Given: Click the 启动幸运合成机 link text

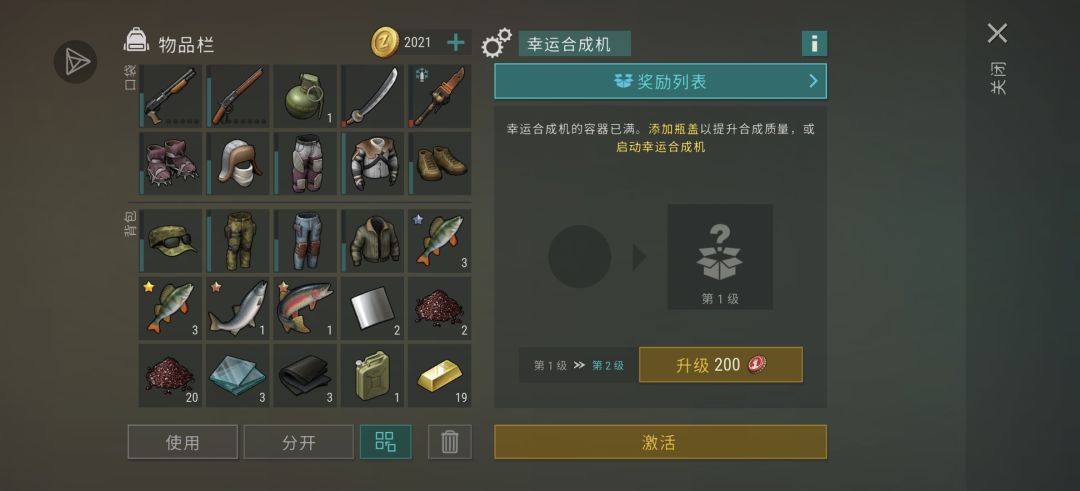Looking at the screenshot, I should point(661,147).
